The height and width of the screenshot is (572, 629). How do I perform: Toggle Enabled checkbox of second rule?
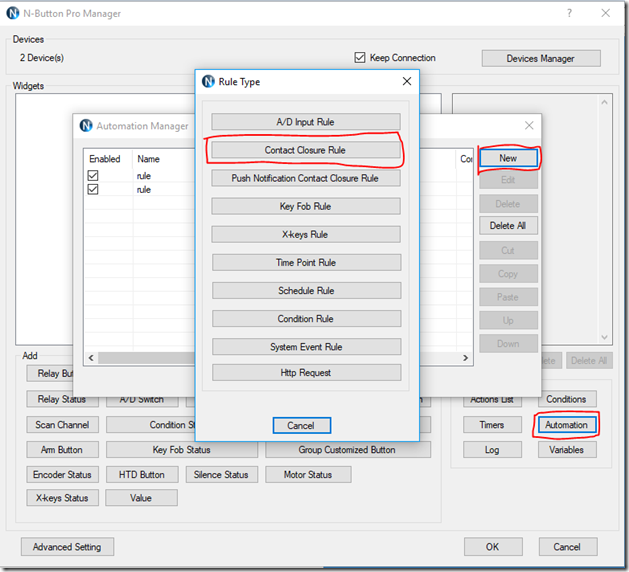coord(93,189)
